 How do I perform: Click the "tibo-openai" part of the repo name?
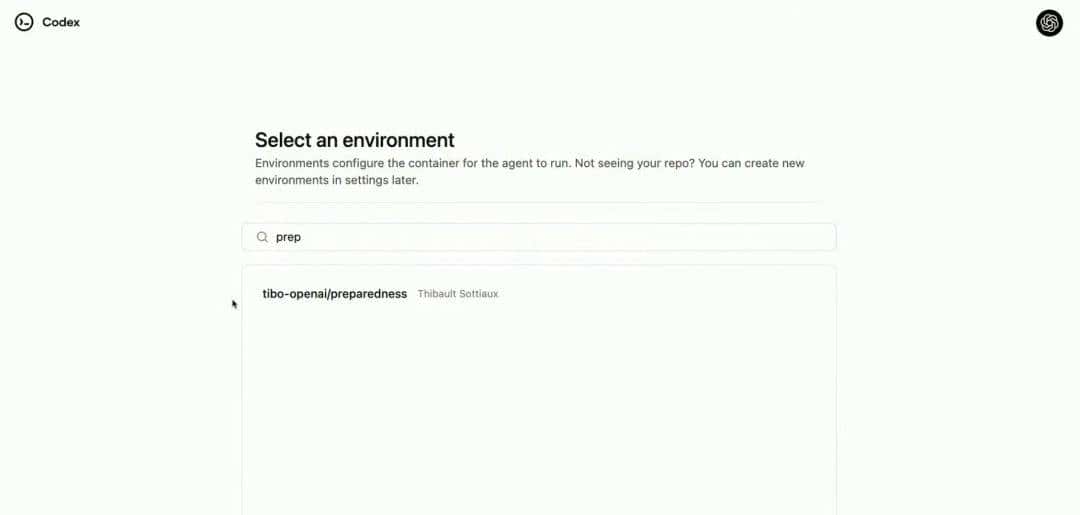(293, 294)
